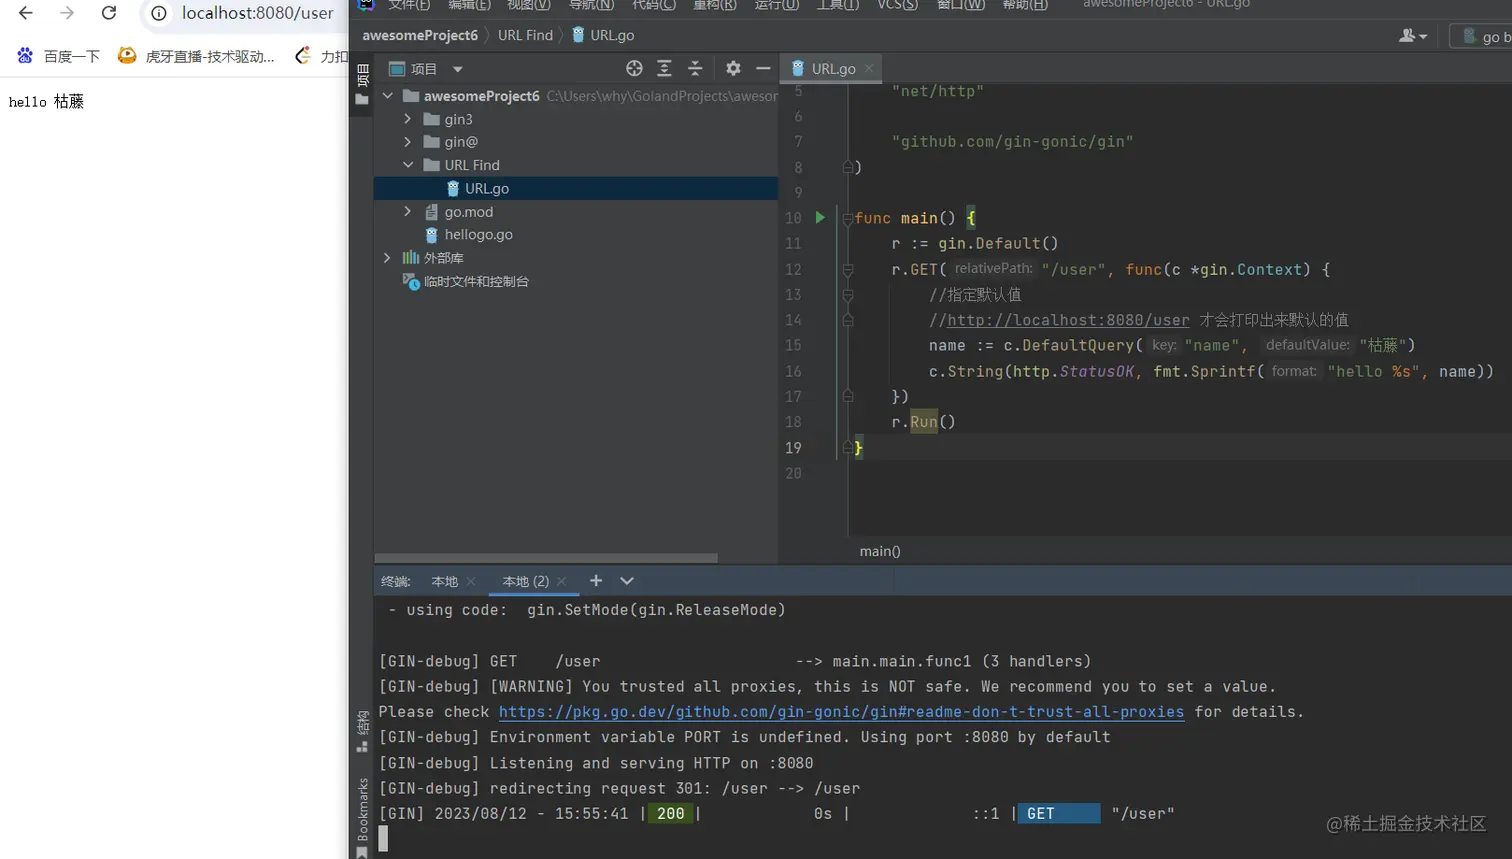Click the locate/select opened file crosshair icon
Screen dimensions: 1512x859
click(x=634, y=68)
